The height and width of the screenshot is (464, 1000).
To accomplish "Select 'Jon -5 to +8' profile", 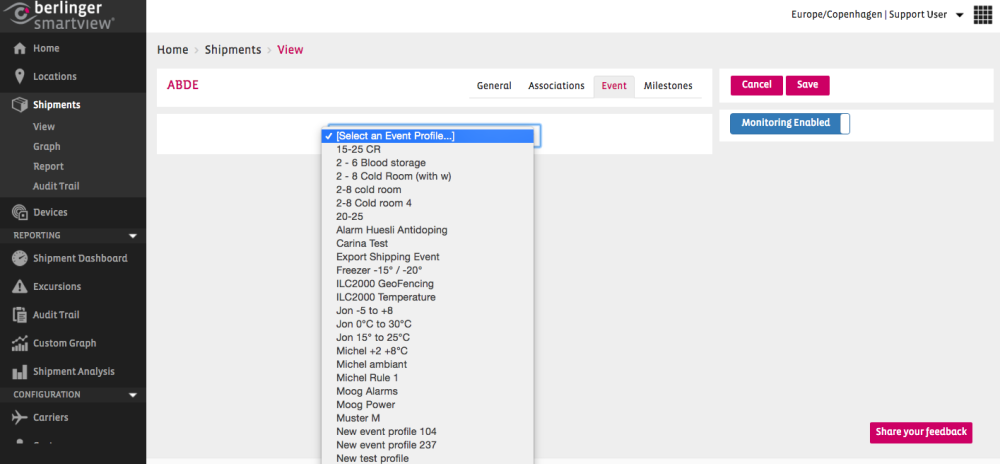I will 427,310.
